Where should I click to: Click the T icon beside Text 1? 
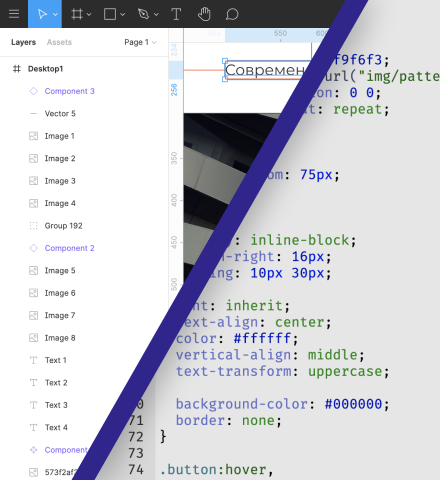(x=33, y=360)
